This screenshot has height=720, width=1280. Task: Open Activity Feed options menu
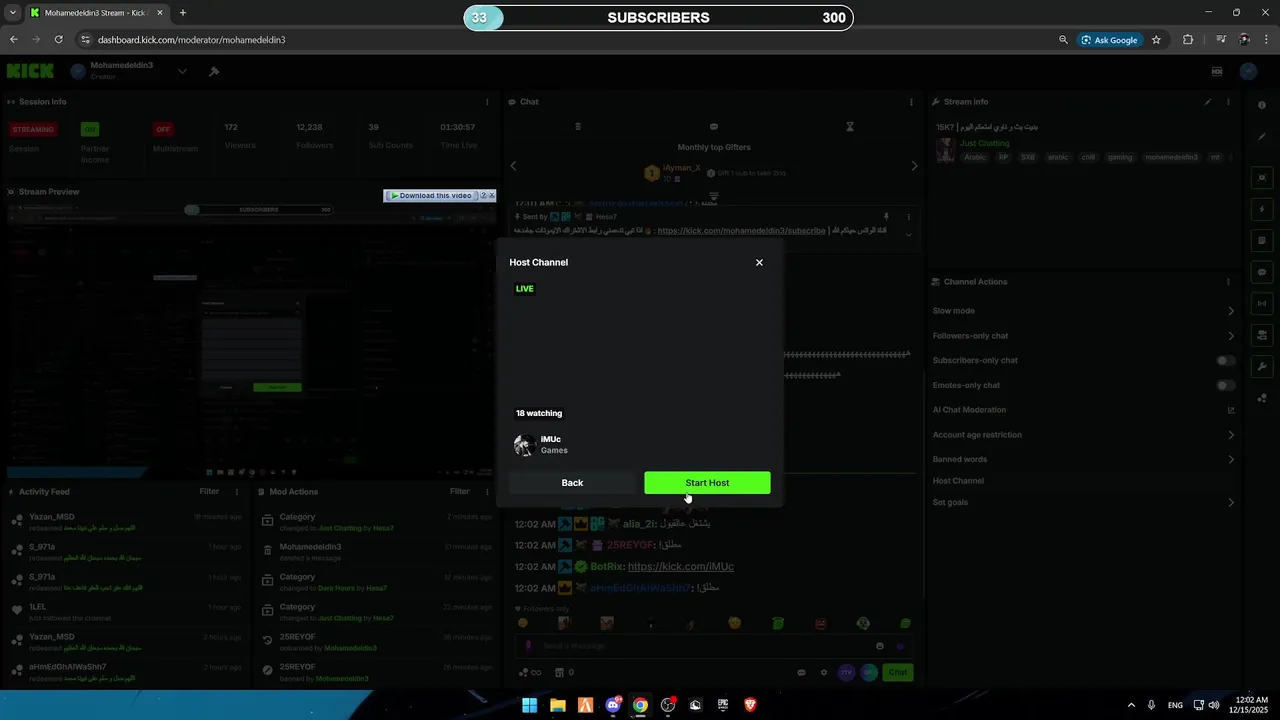pos(237,492)
